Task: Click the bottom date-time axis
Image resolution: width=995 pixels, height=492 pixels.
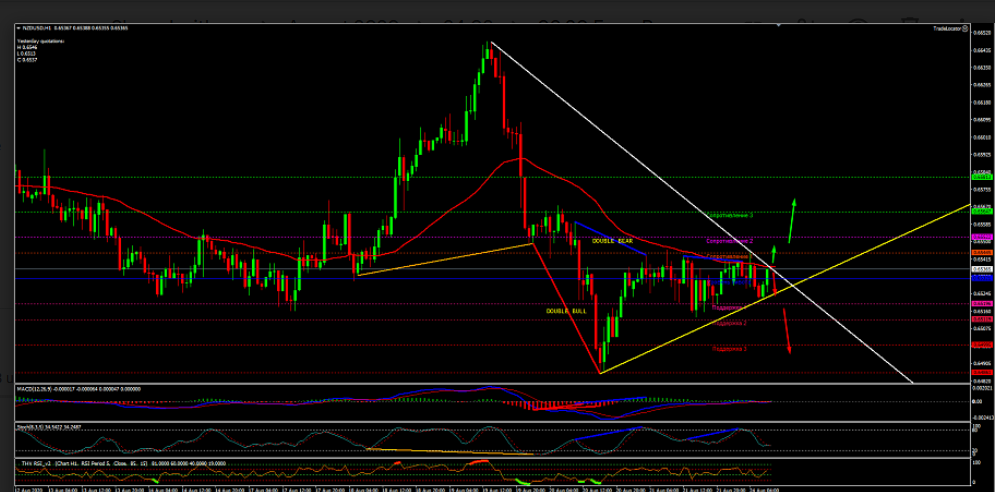Action: point(400,488)
